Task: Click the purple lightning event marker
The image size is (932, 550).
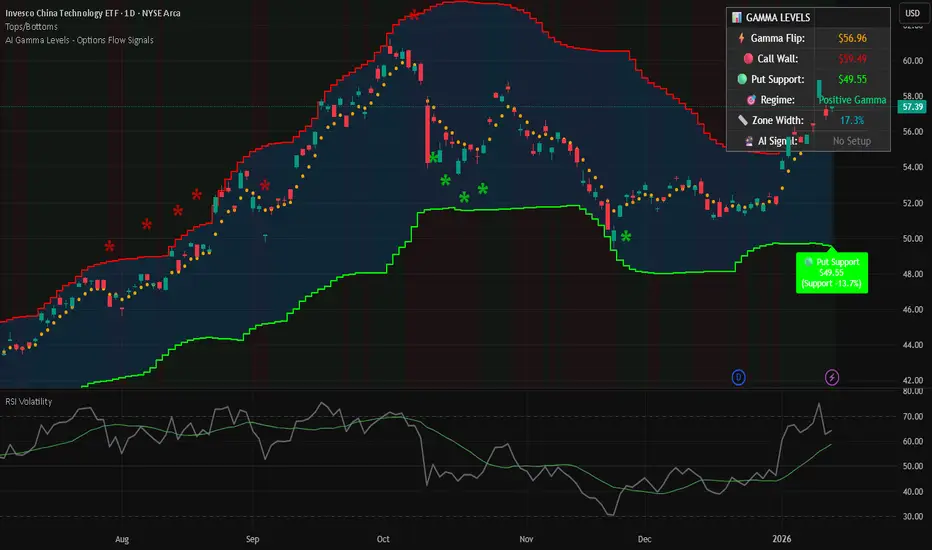Action: (x=832, y=377)
